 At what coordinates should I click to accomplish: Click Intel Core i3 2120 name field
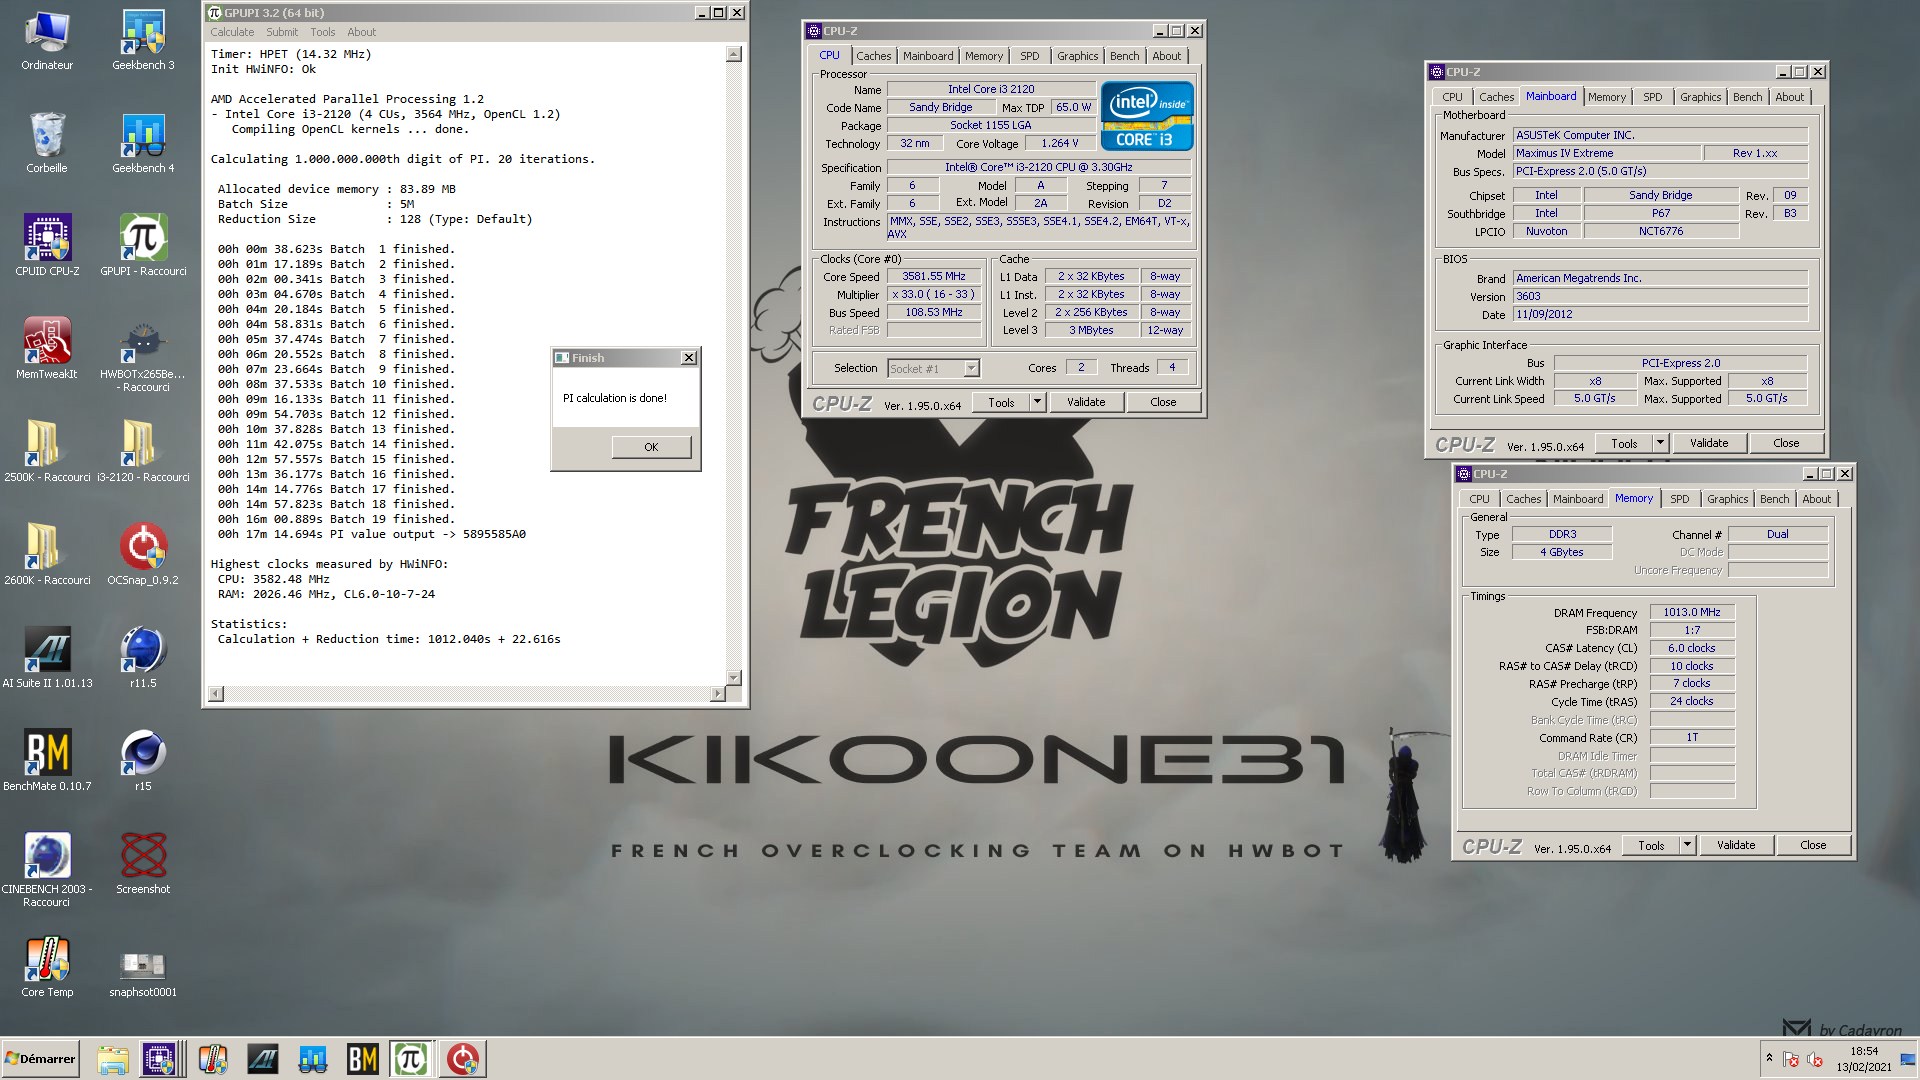(990, 89)
